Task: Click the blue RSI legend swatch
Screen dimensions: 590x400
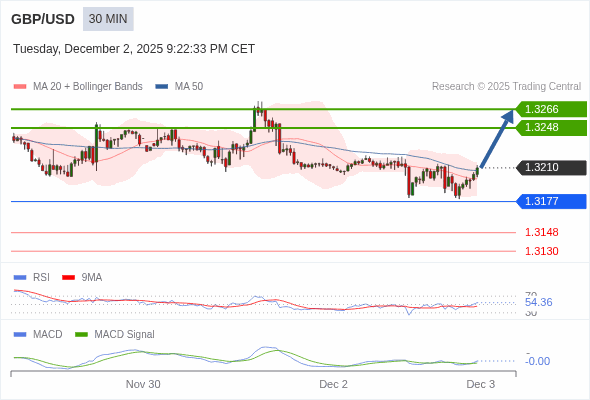Action: 20,278
